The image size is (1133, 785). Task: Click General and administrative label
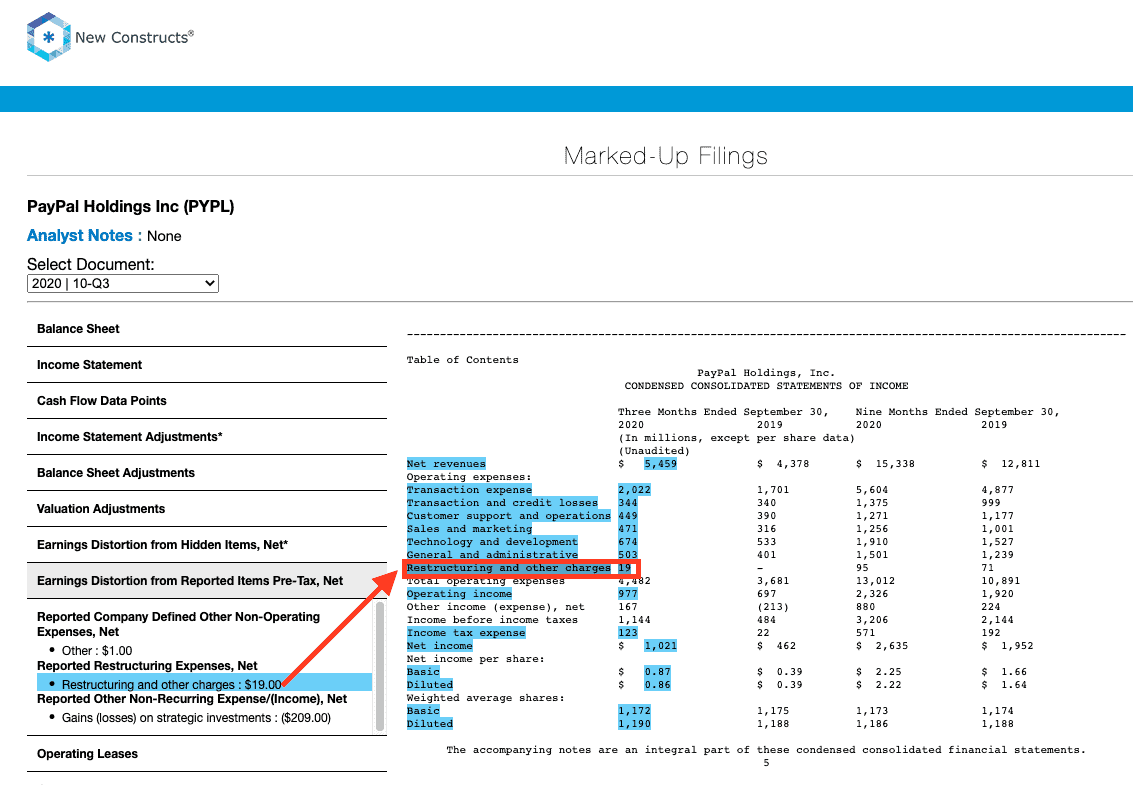coord(492,555)
